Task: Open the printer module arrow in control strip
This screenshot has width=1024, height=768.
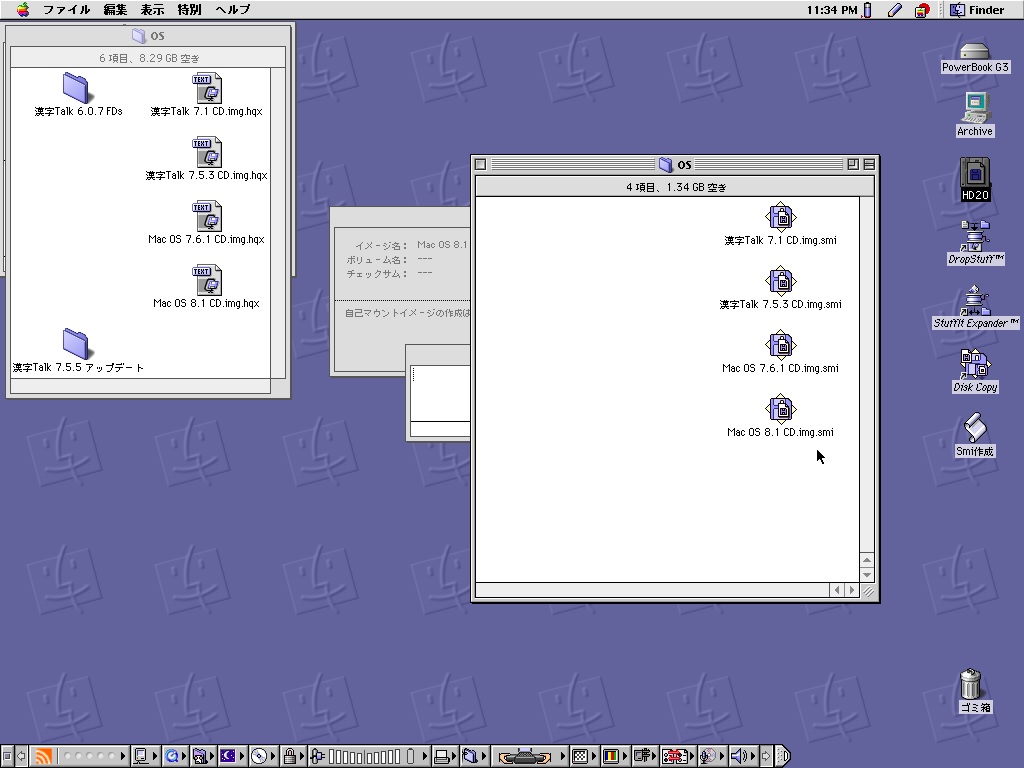Action: tap(453, 756)
